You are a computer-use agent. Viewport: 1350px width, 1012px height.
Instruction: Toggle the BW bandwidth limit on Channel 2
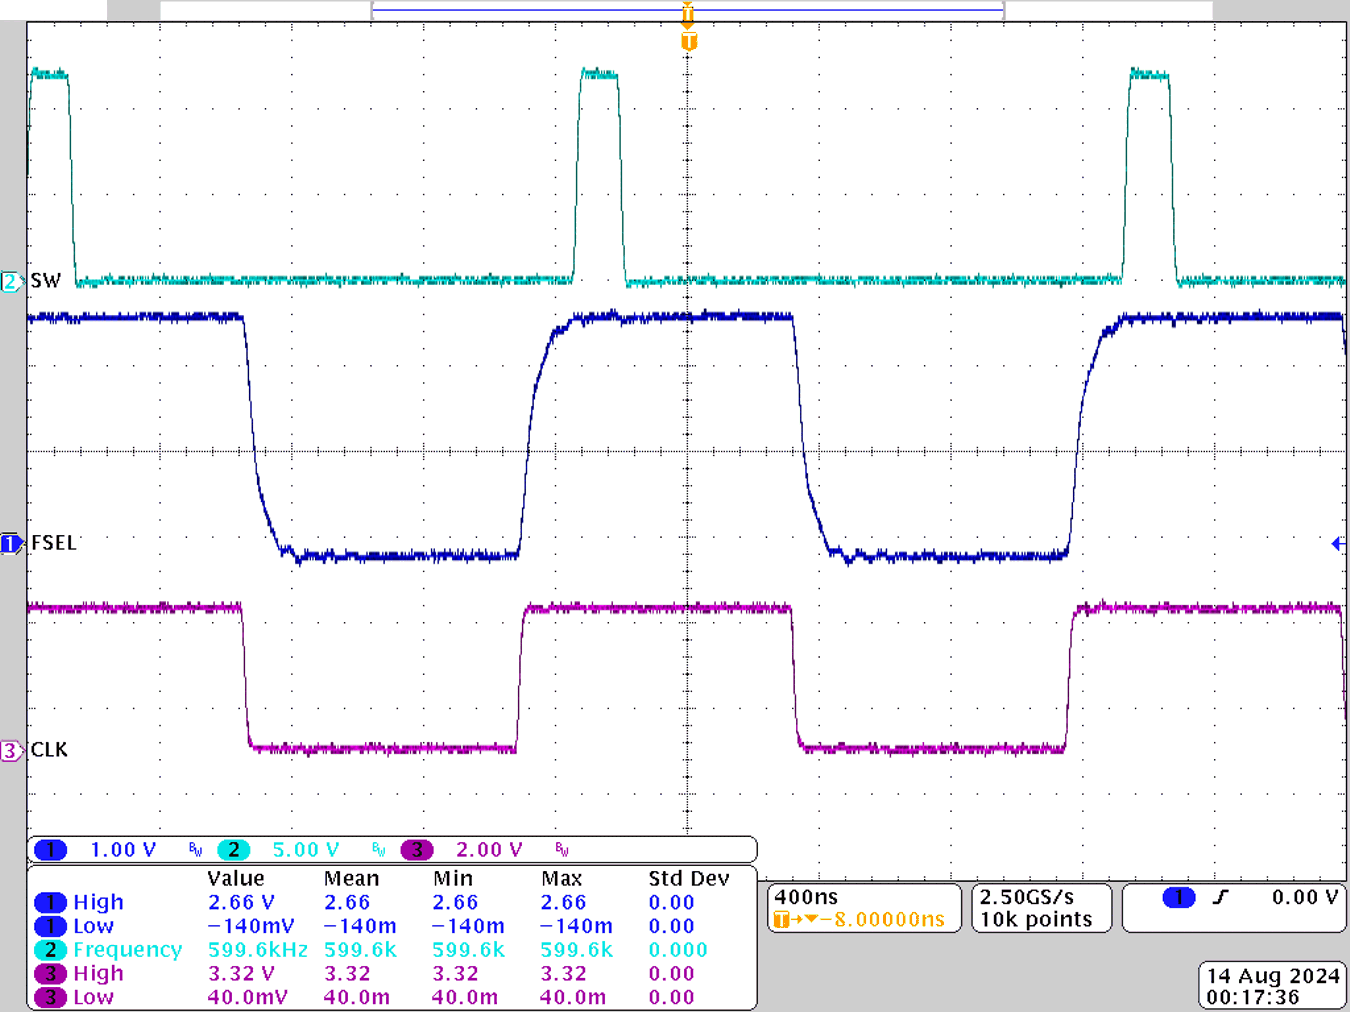pyautogui.click(x=376, y=849)
